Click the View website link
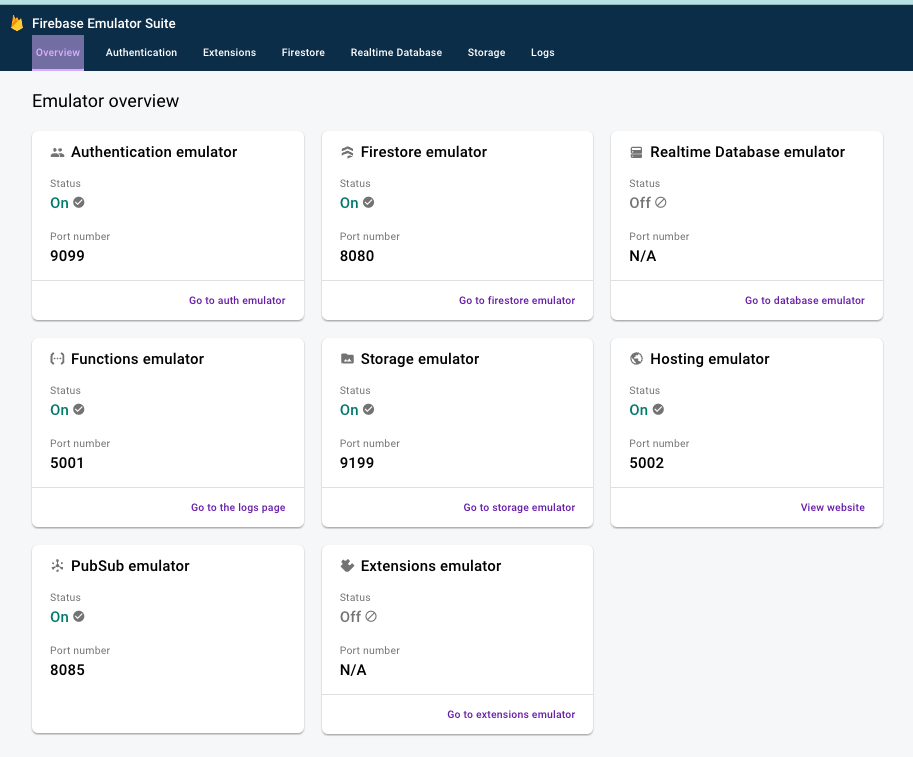The image size is (913, 757). (x=833, y=507)
